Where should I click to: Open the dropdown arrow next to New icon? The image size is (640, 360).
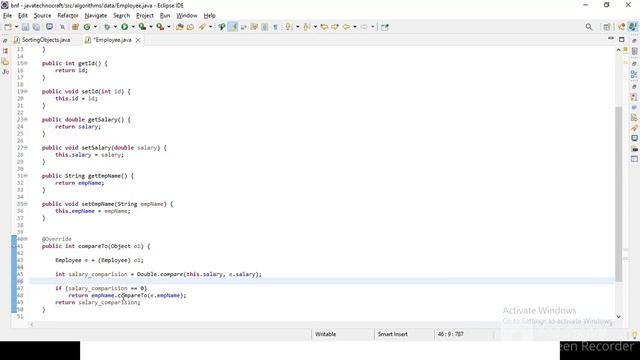click(x=16, y=27)
